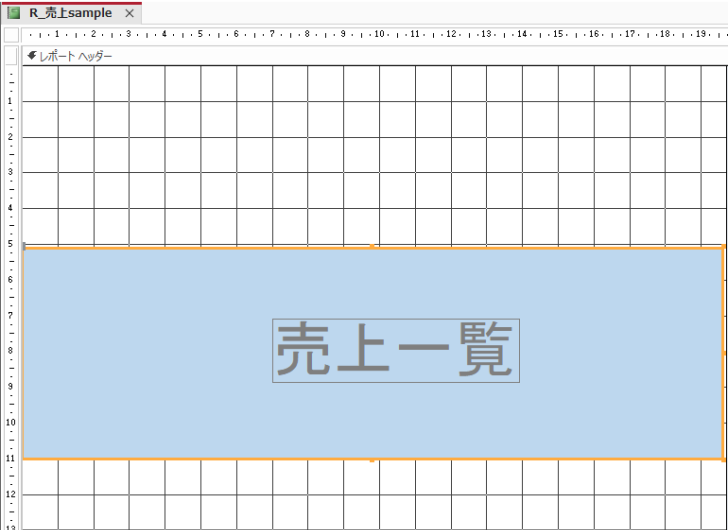Click the horizontal ruler at mark 10
Screen dimensions: 728x530
pos(379,34)
